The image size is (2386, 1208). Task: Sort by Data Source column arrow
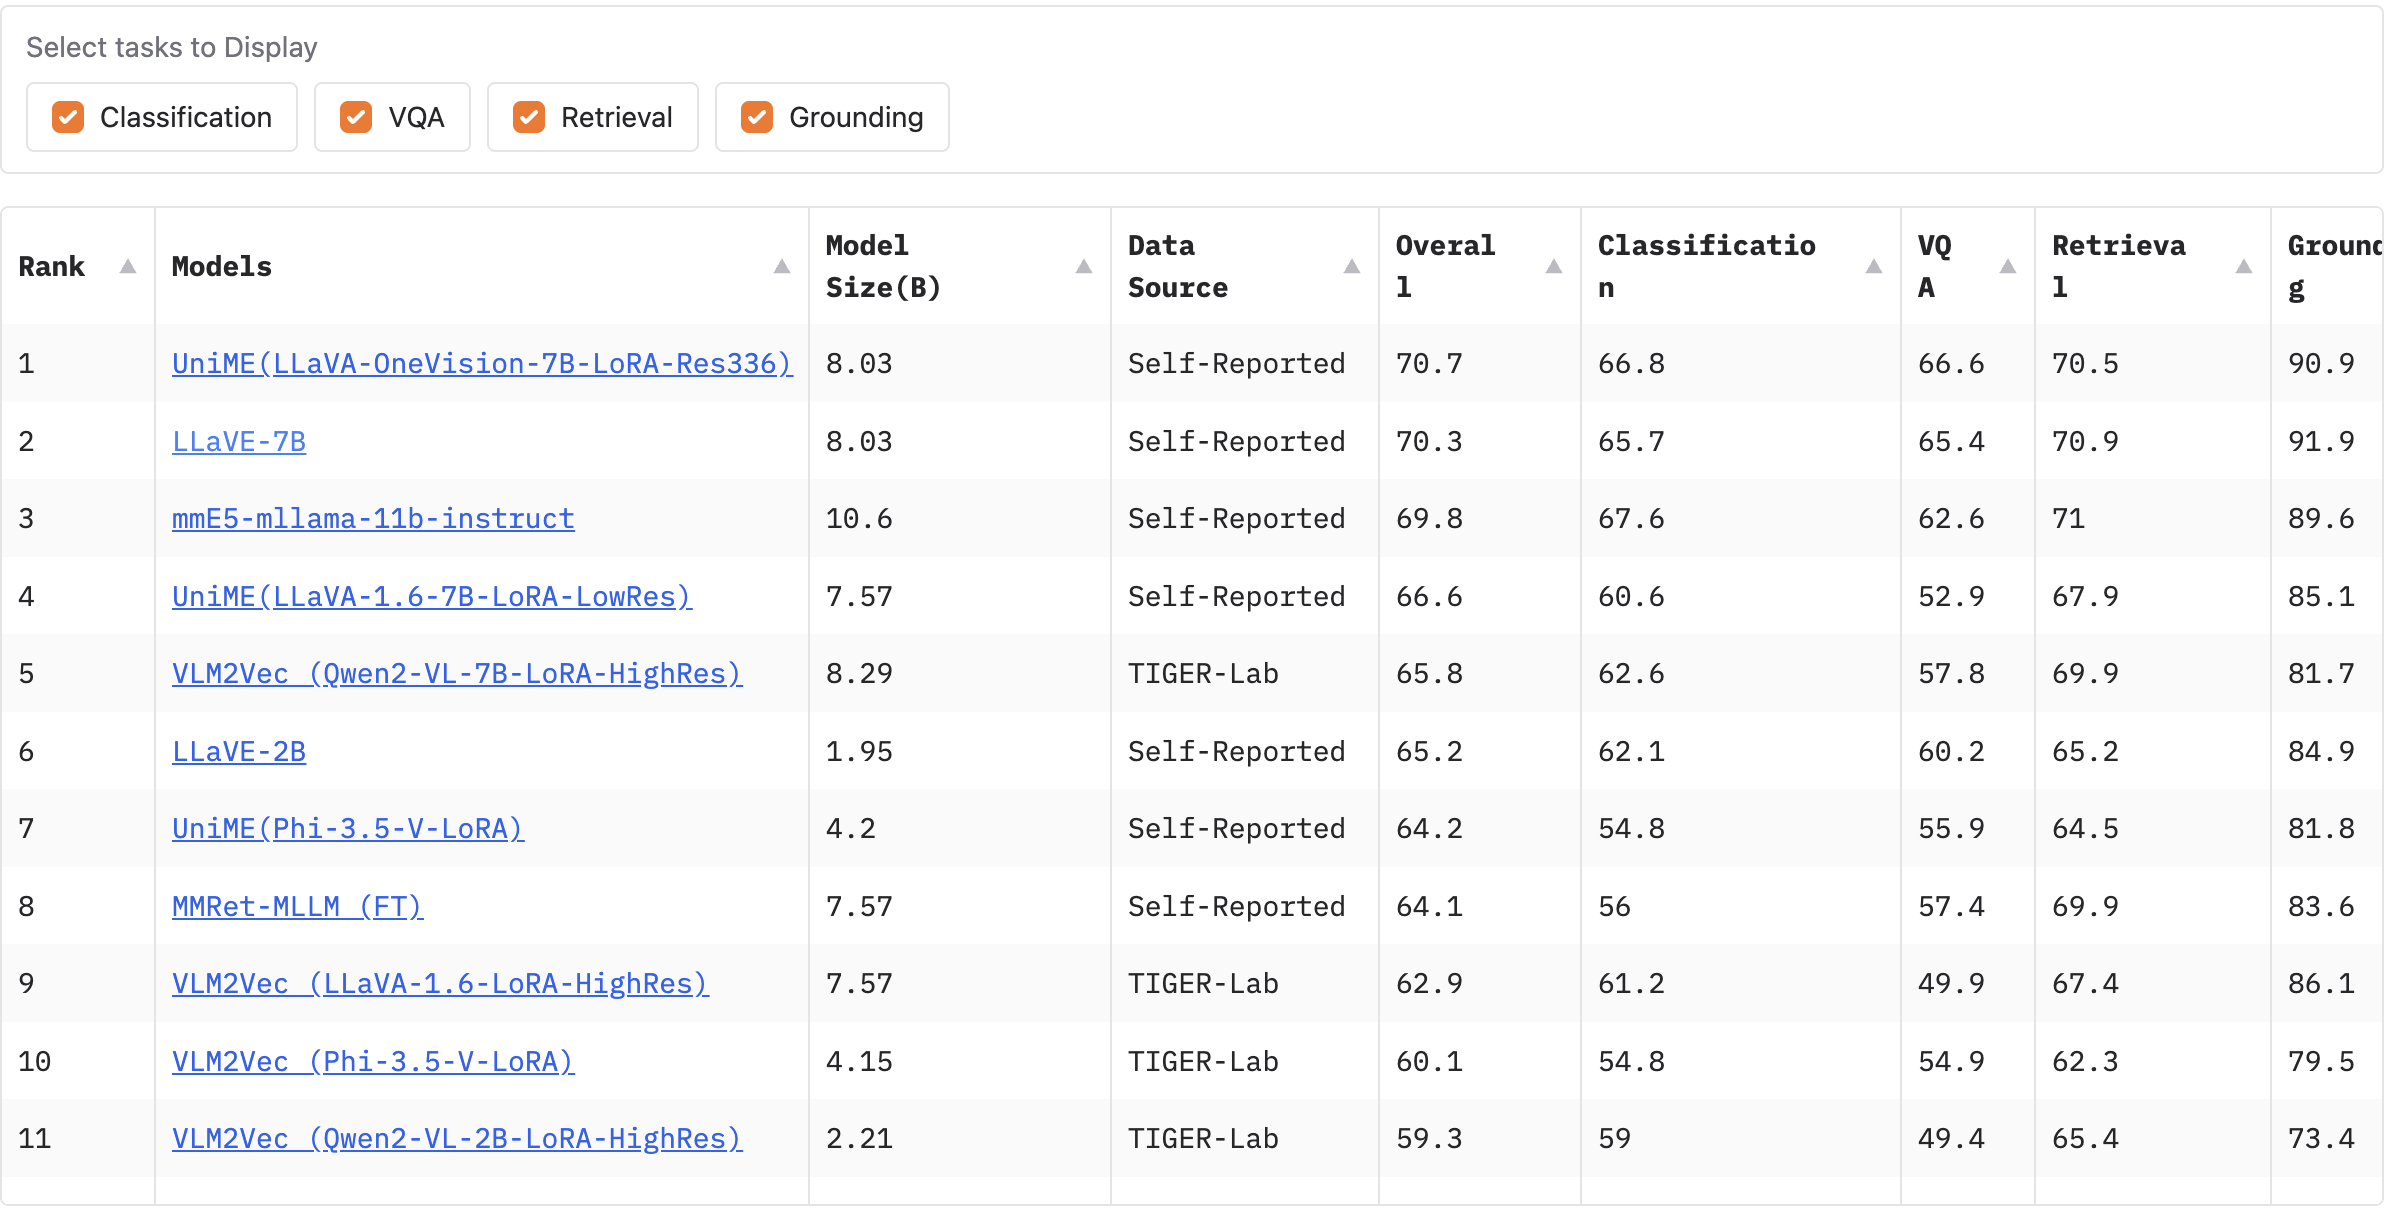point(1351,266)
